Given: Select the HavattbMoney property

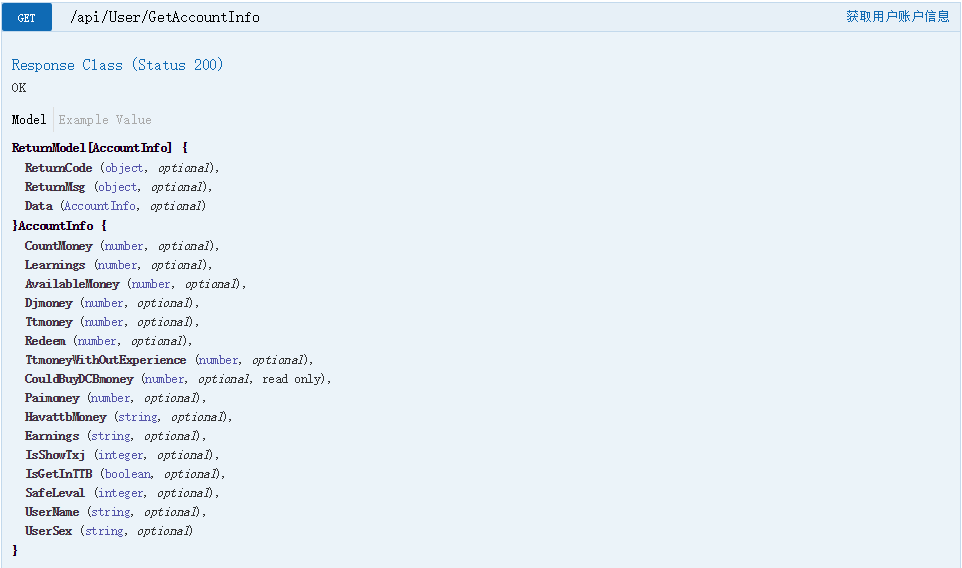Looking at the screenshot, I should point(65,417).
